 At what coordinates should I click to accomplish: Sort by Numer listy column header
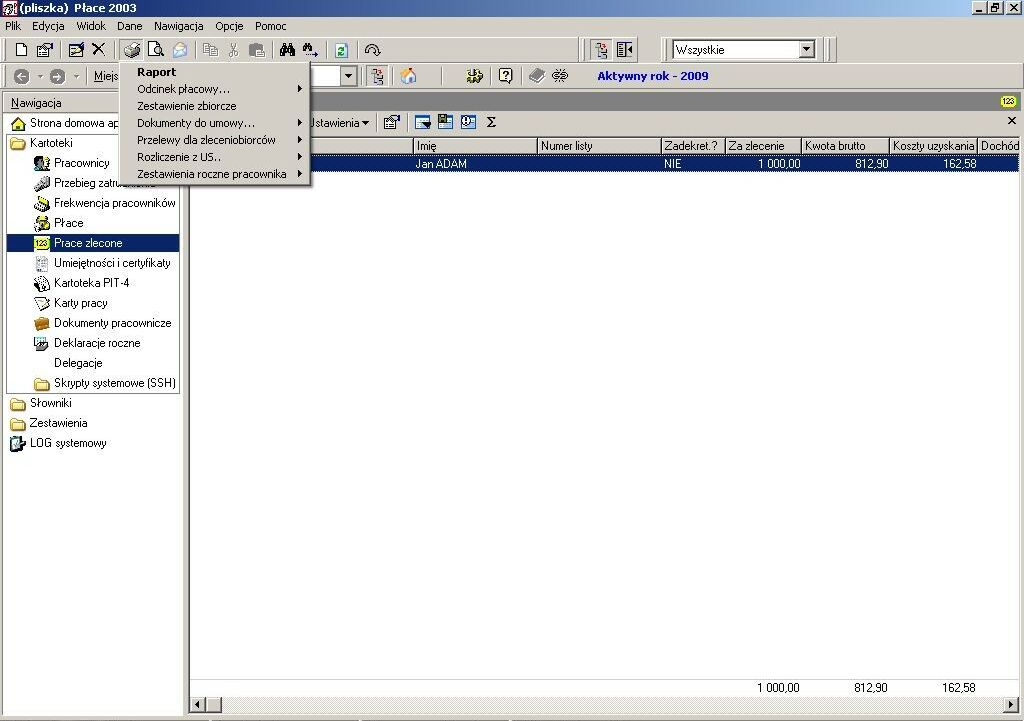(599, 146)
